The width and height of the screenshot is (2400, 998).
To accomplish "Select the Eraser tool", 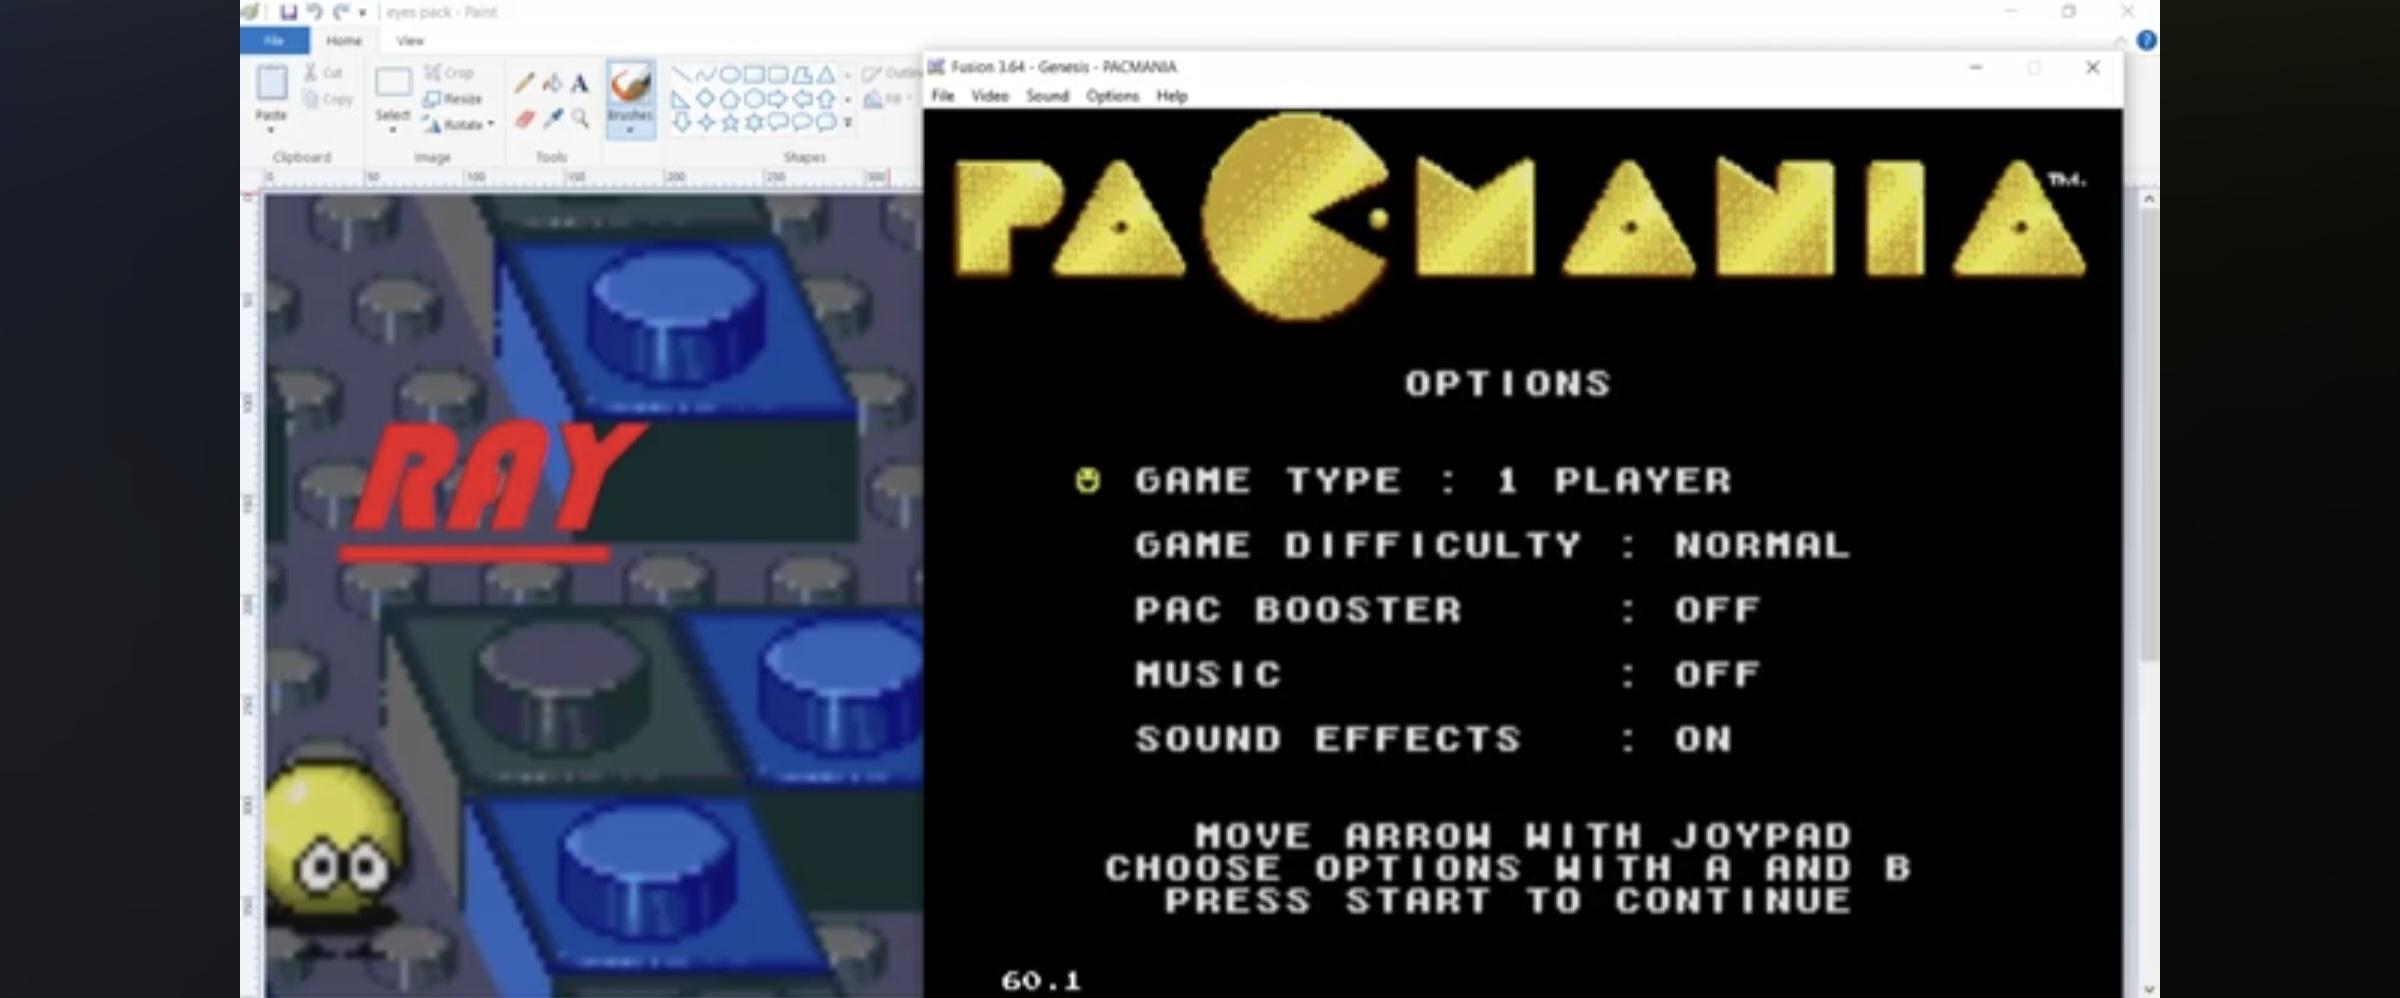I will [525, 119].
